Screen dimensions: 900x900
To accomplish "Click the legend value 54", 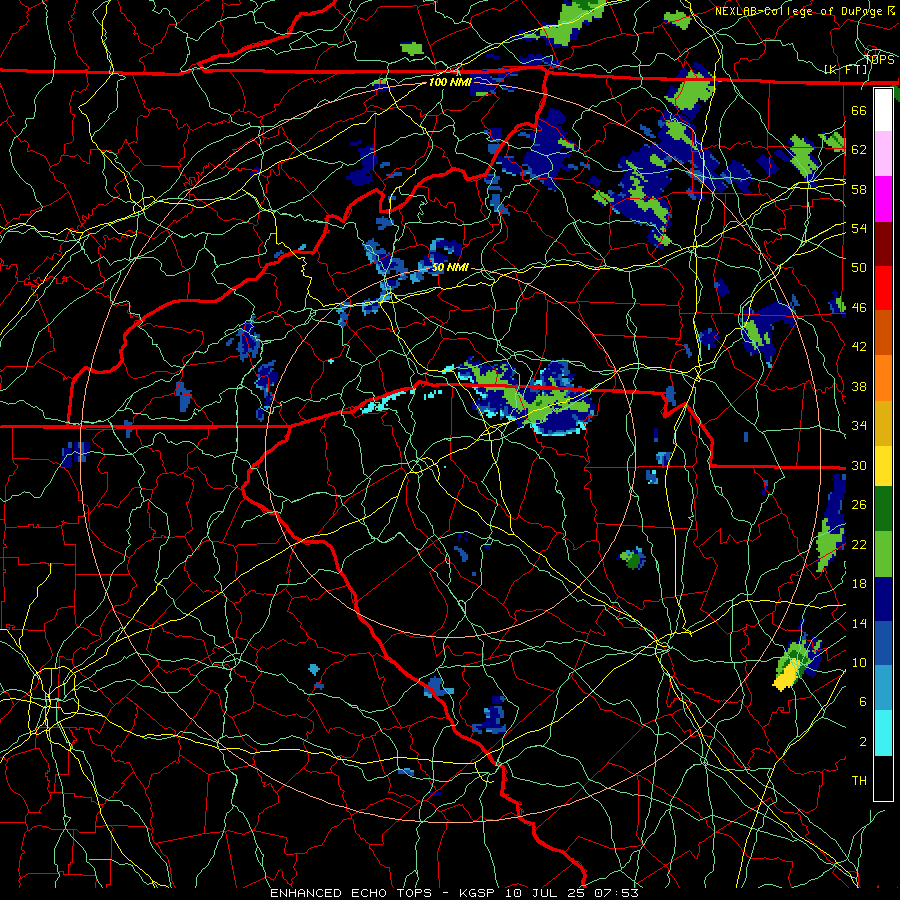I will point(859,228).
